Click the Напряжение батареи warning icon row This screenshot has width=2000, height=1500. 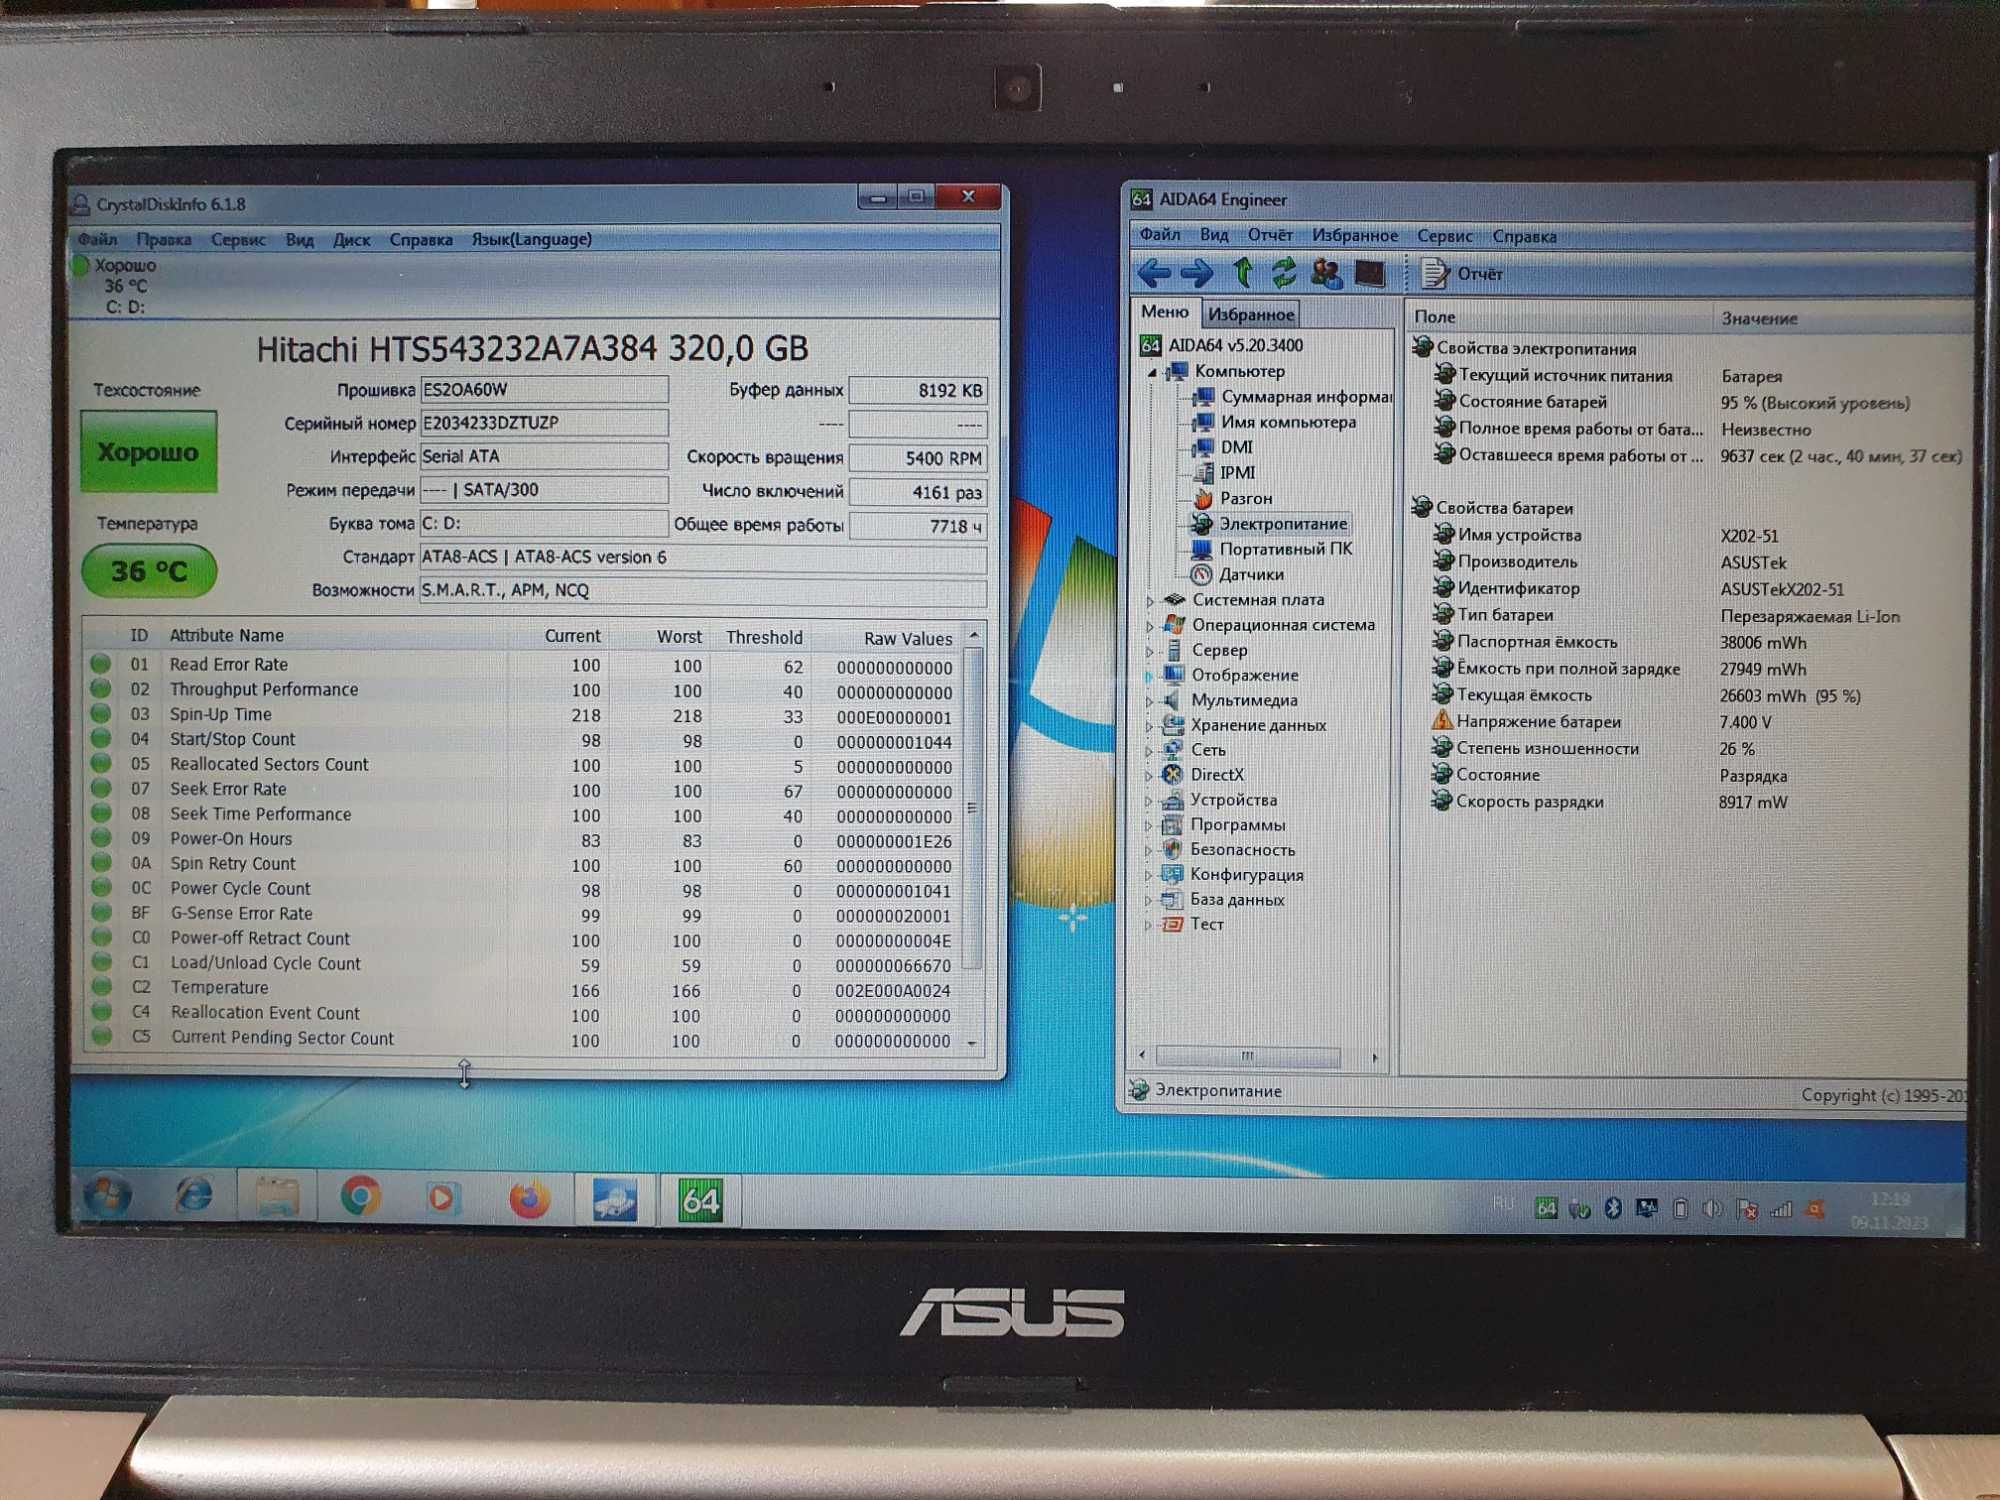point(1602,721)
